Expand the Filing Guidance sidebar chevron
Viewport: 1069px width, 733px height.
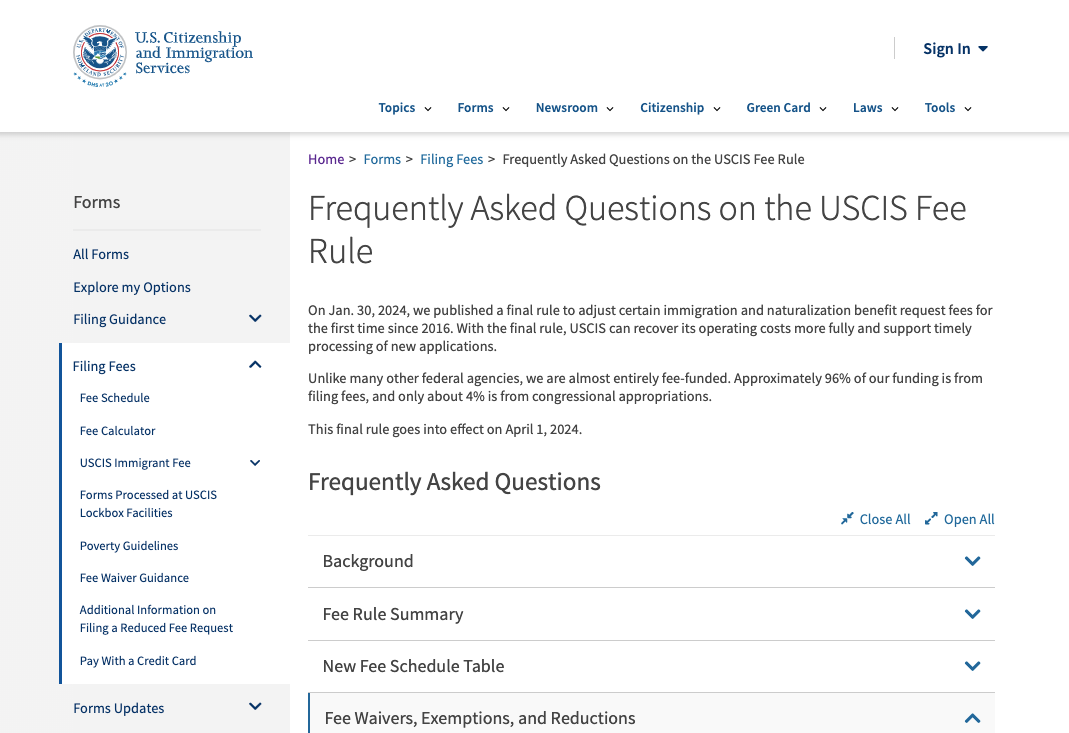(x=255, y=318)
